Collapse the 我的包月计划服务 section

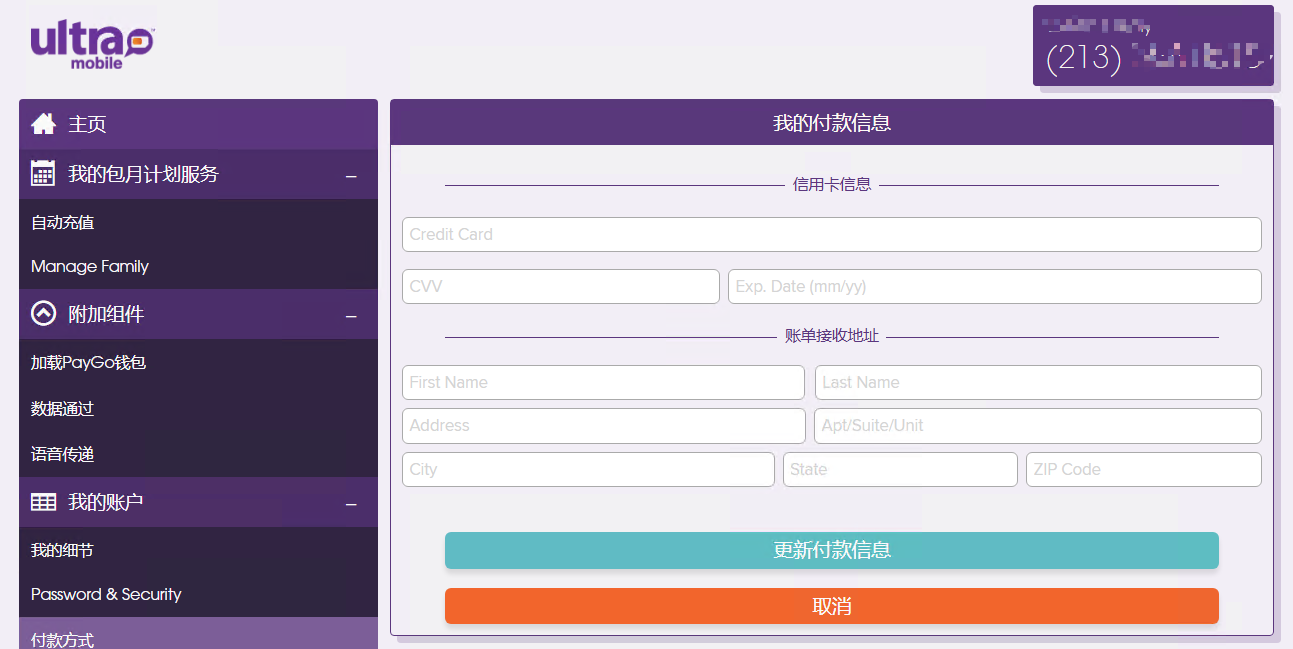click(351, 176)
